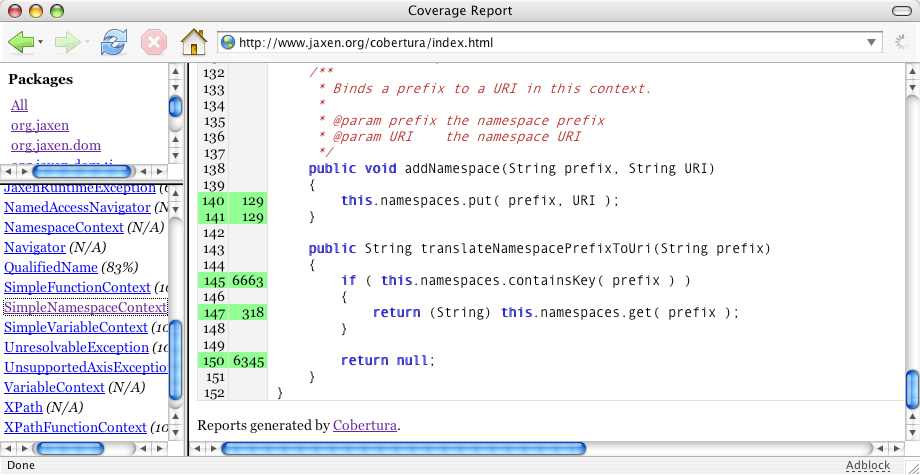The height and width of the screenshot is (475, 920).
Task: Click the green Back arrow button
Action: pos(21,42)
